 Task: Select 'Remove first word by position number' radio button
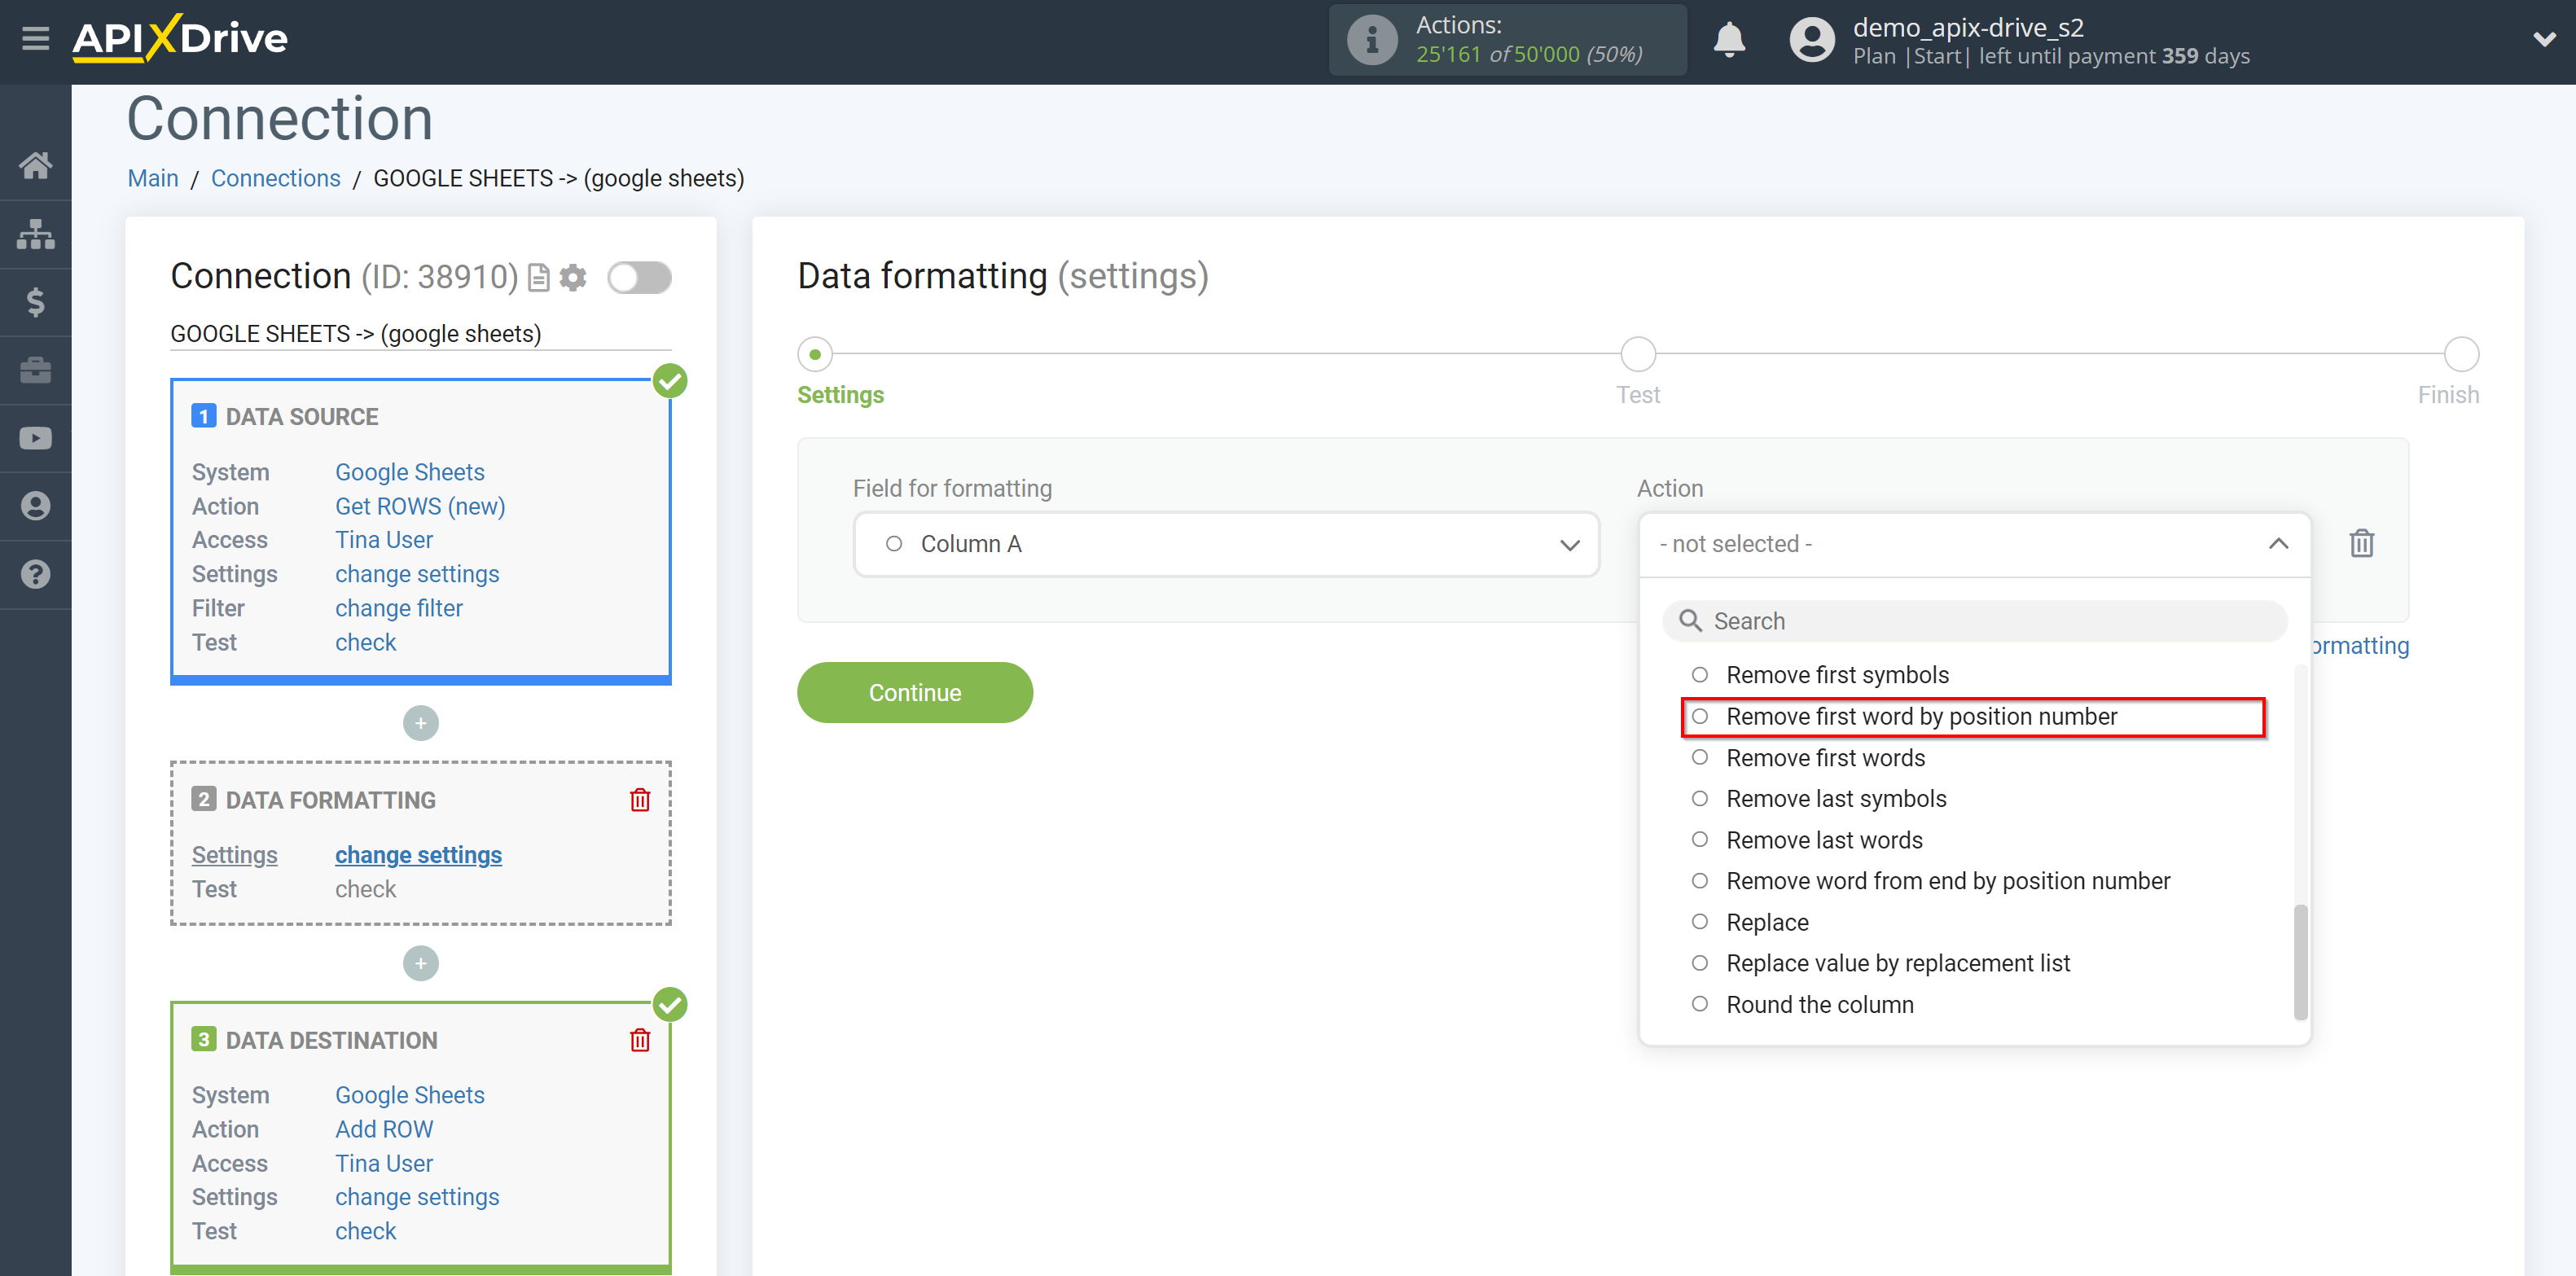click(x=1701, y=716)
